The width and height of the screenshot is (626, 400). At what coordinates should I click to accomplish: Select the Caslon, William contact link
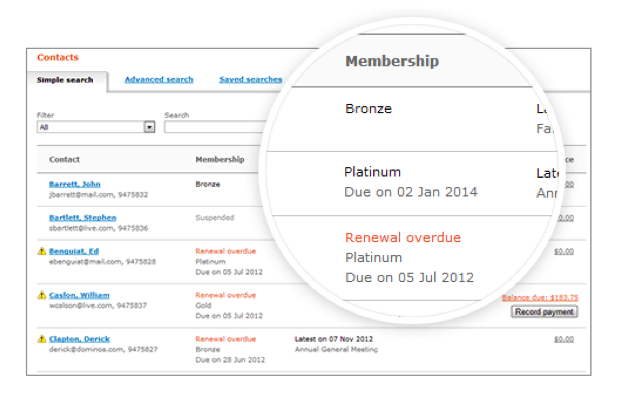coord(79,296)
